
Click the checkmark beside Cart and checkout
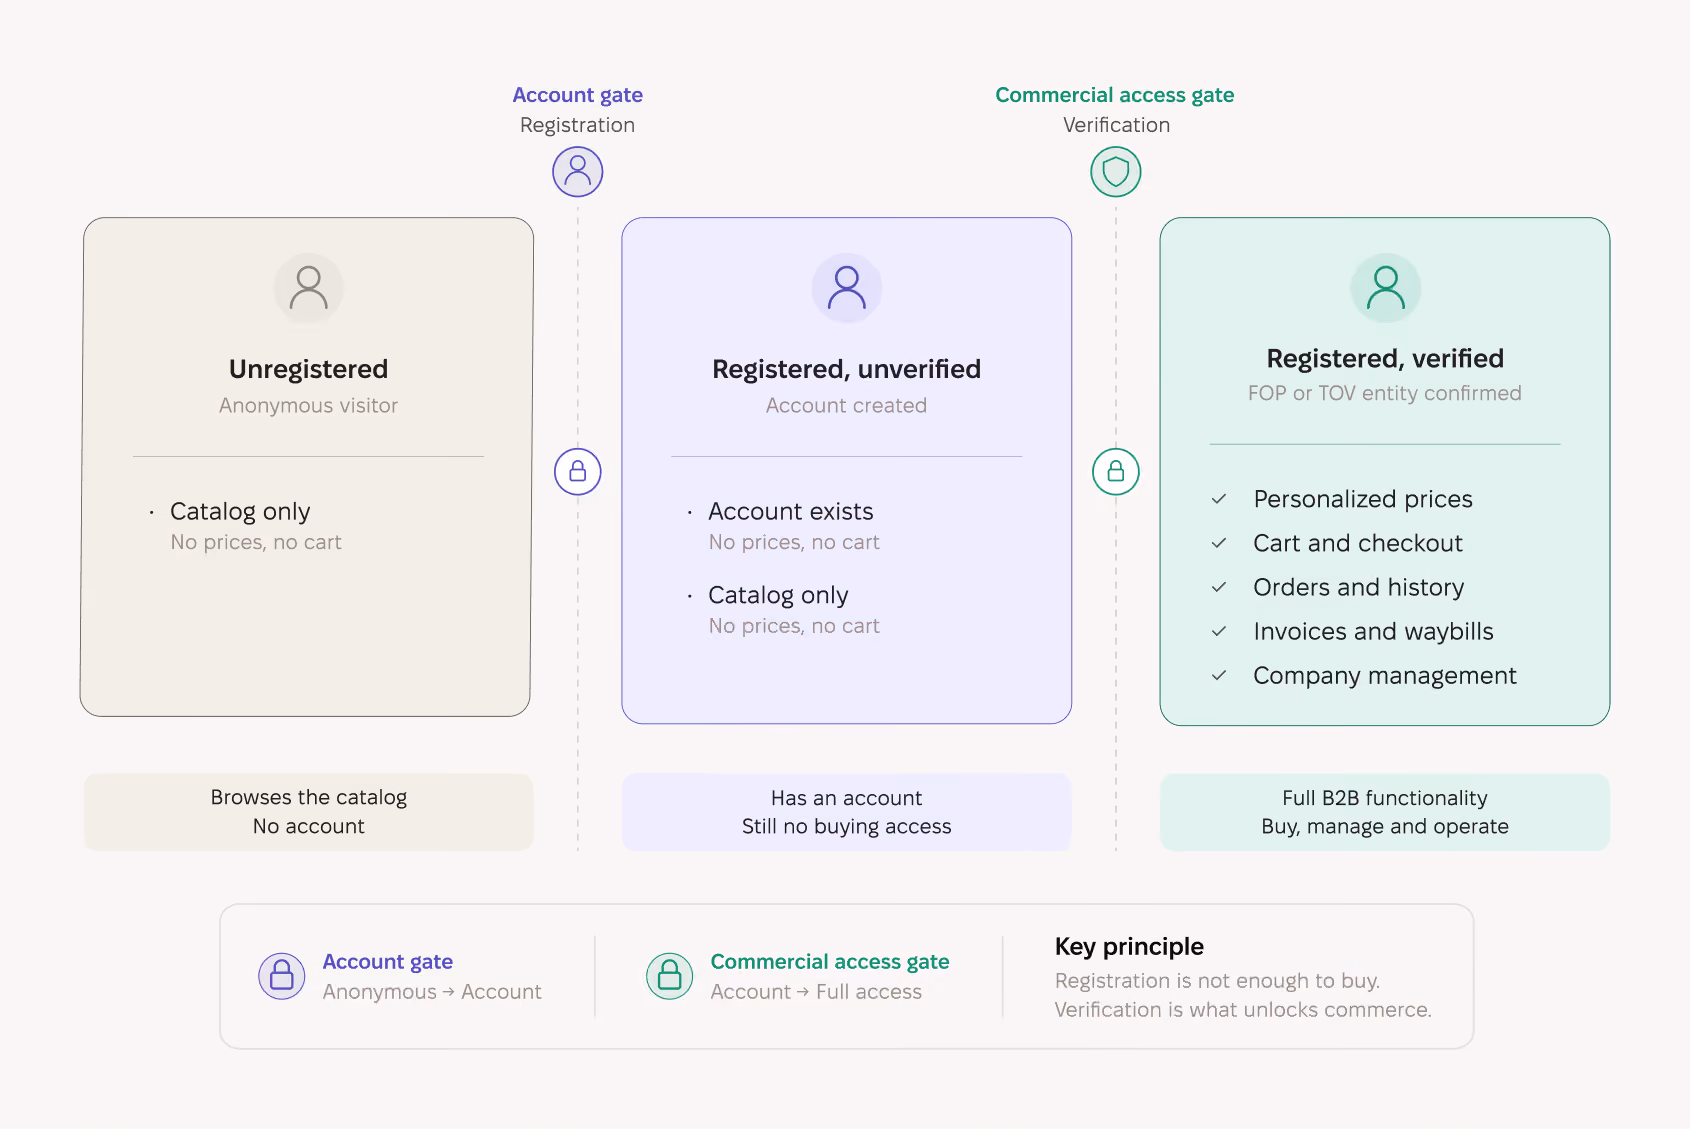click(x=1219, y=543)
